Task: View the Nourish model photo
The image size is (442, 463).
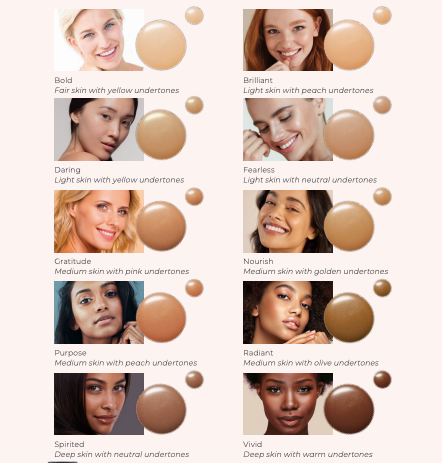Action: click(x=288, y=221)
